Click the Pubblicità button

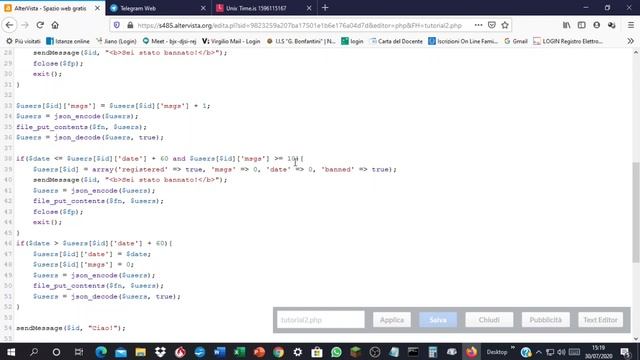click(546, 320)
